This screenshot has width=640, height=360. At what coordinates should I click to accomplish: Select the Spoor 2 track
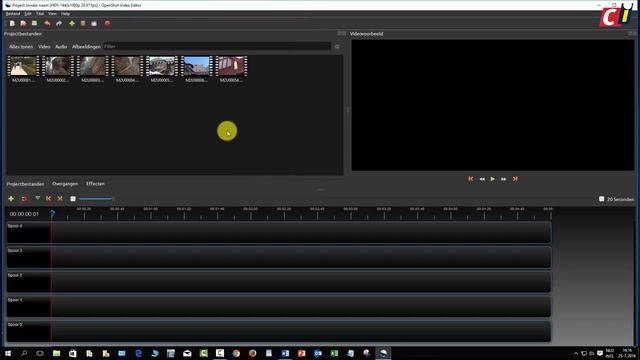click(x=279, y=281)
